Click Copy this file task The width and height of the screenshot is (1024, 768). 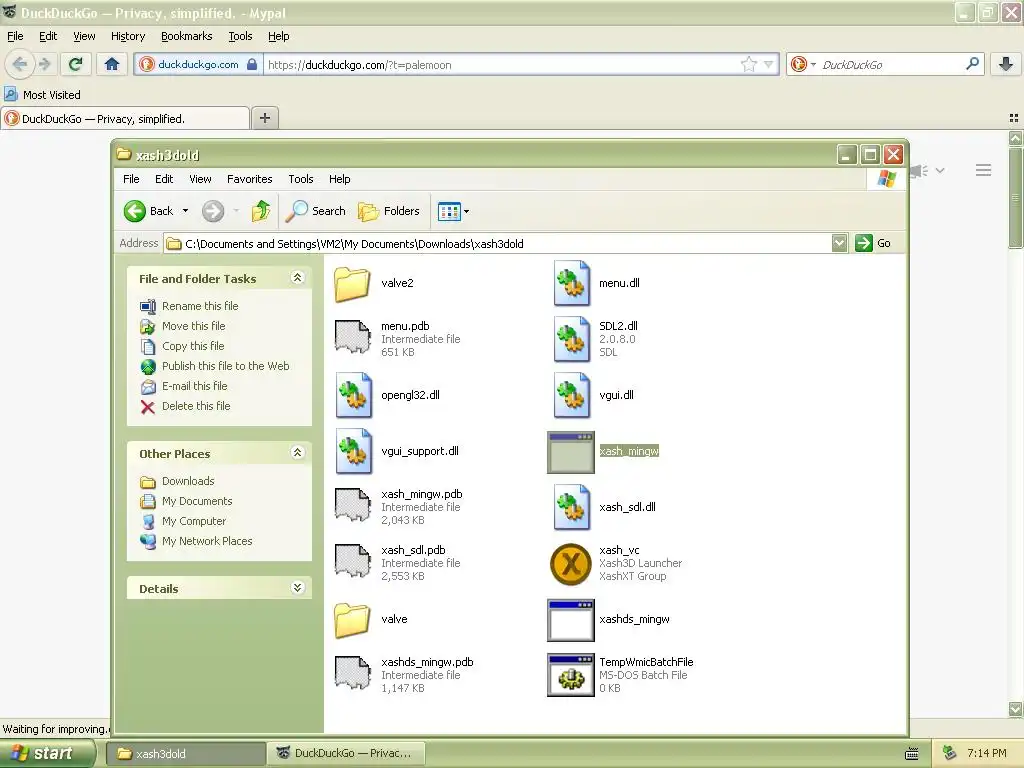pos(193,346)
